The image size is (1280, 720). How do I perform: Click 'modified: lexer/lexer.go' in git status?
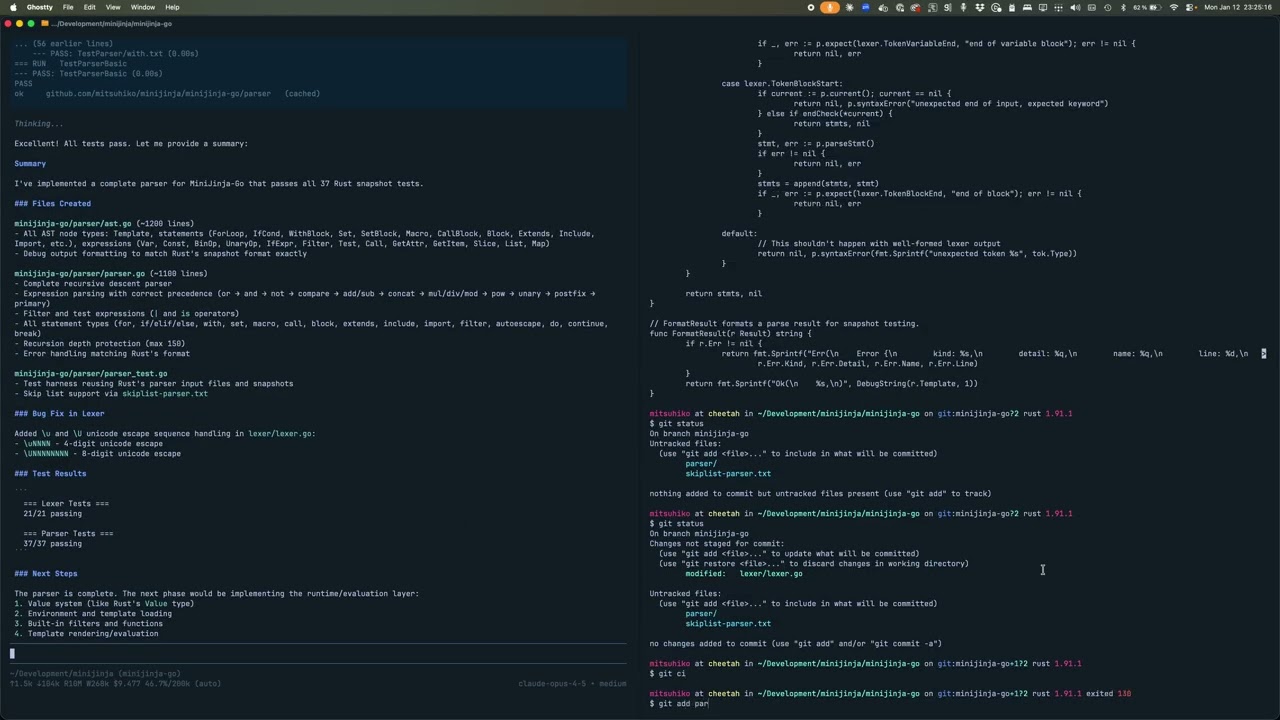tap(743, 574)
